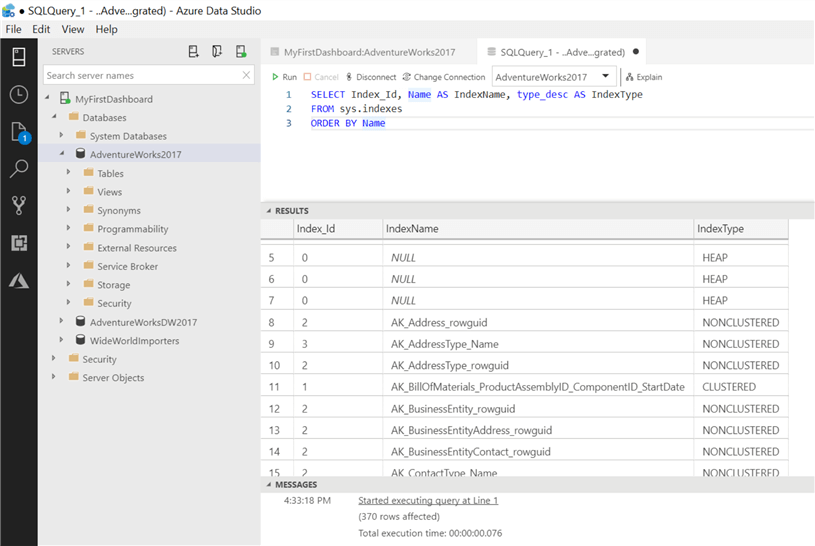The height and width of the screenshot is (546, 815).
Task: Open the AdventureWorks2017 database dropdown
Action: coord(554,77)
